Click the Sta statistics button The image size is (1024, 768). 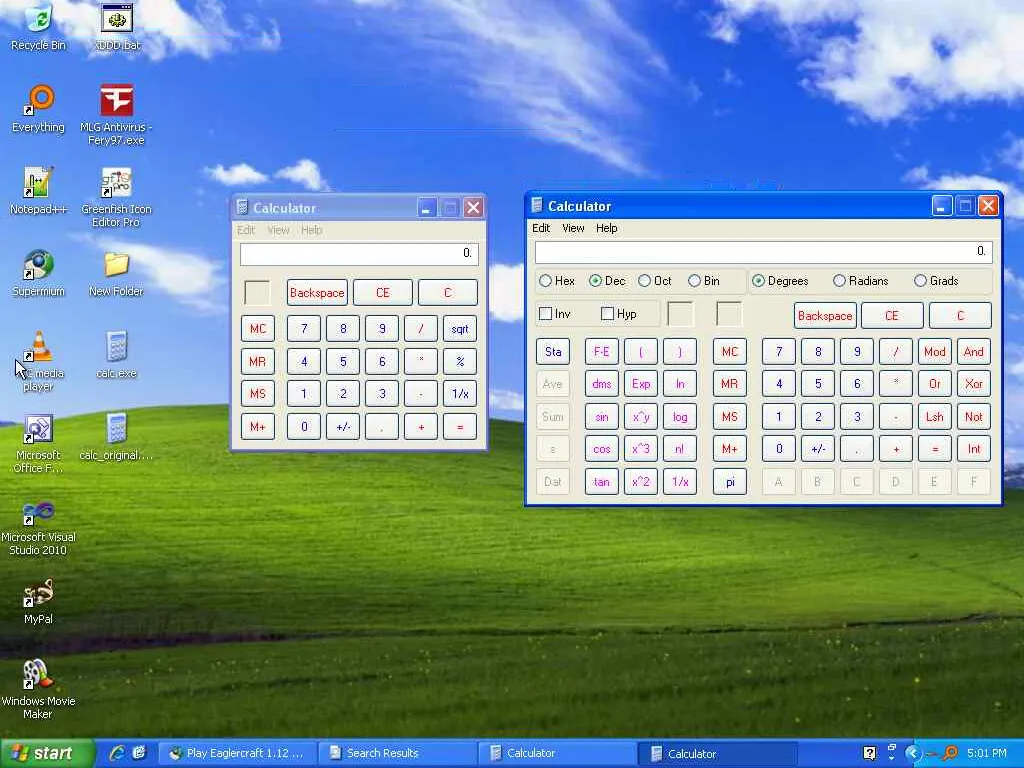552,351
